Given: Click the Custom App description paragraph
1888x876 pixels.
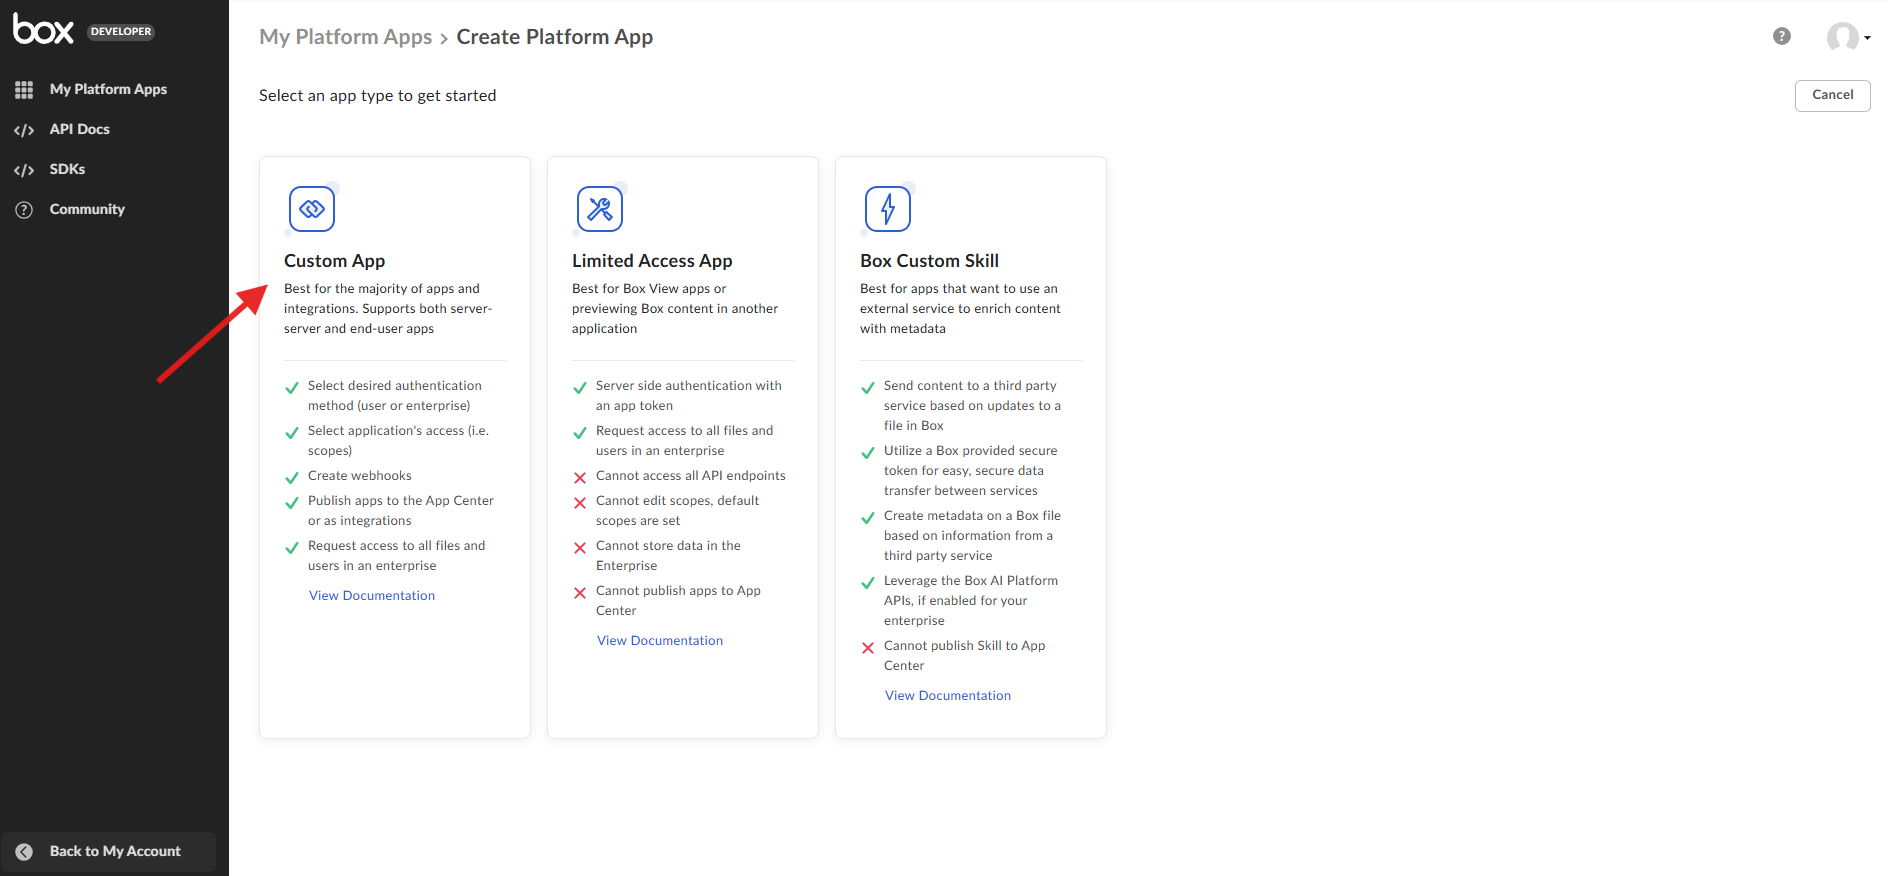Looking at the screenshot, I should pos(388,309).
